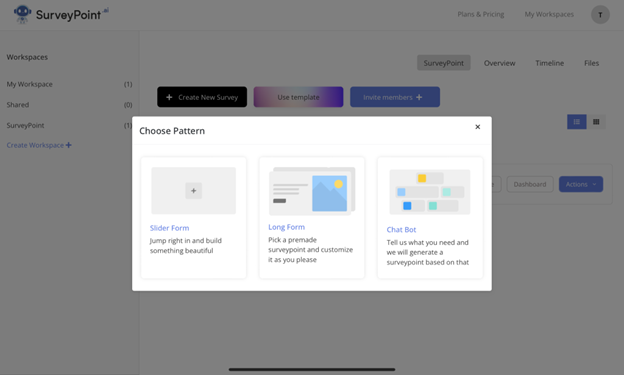Viewport: 624px width, 375px height.
Task: Click the Chat Bot preview image
Action: tap(430, 192)
